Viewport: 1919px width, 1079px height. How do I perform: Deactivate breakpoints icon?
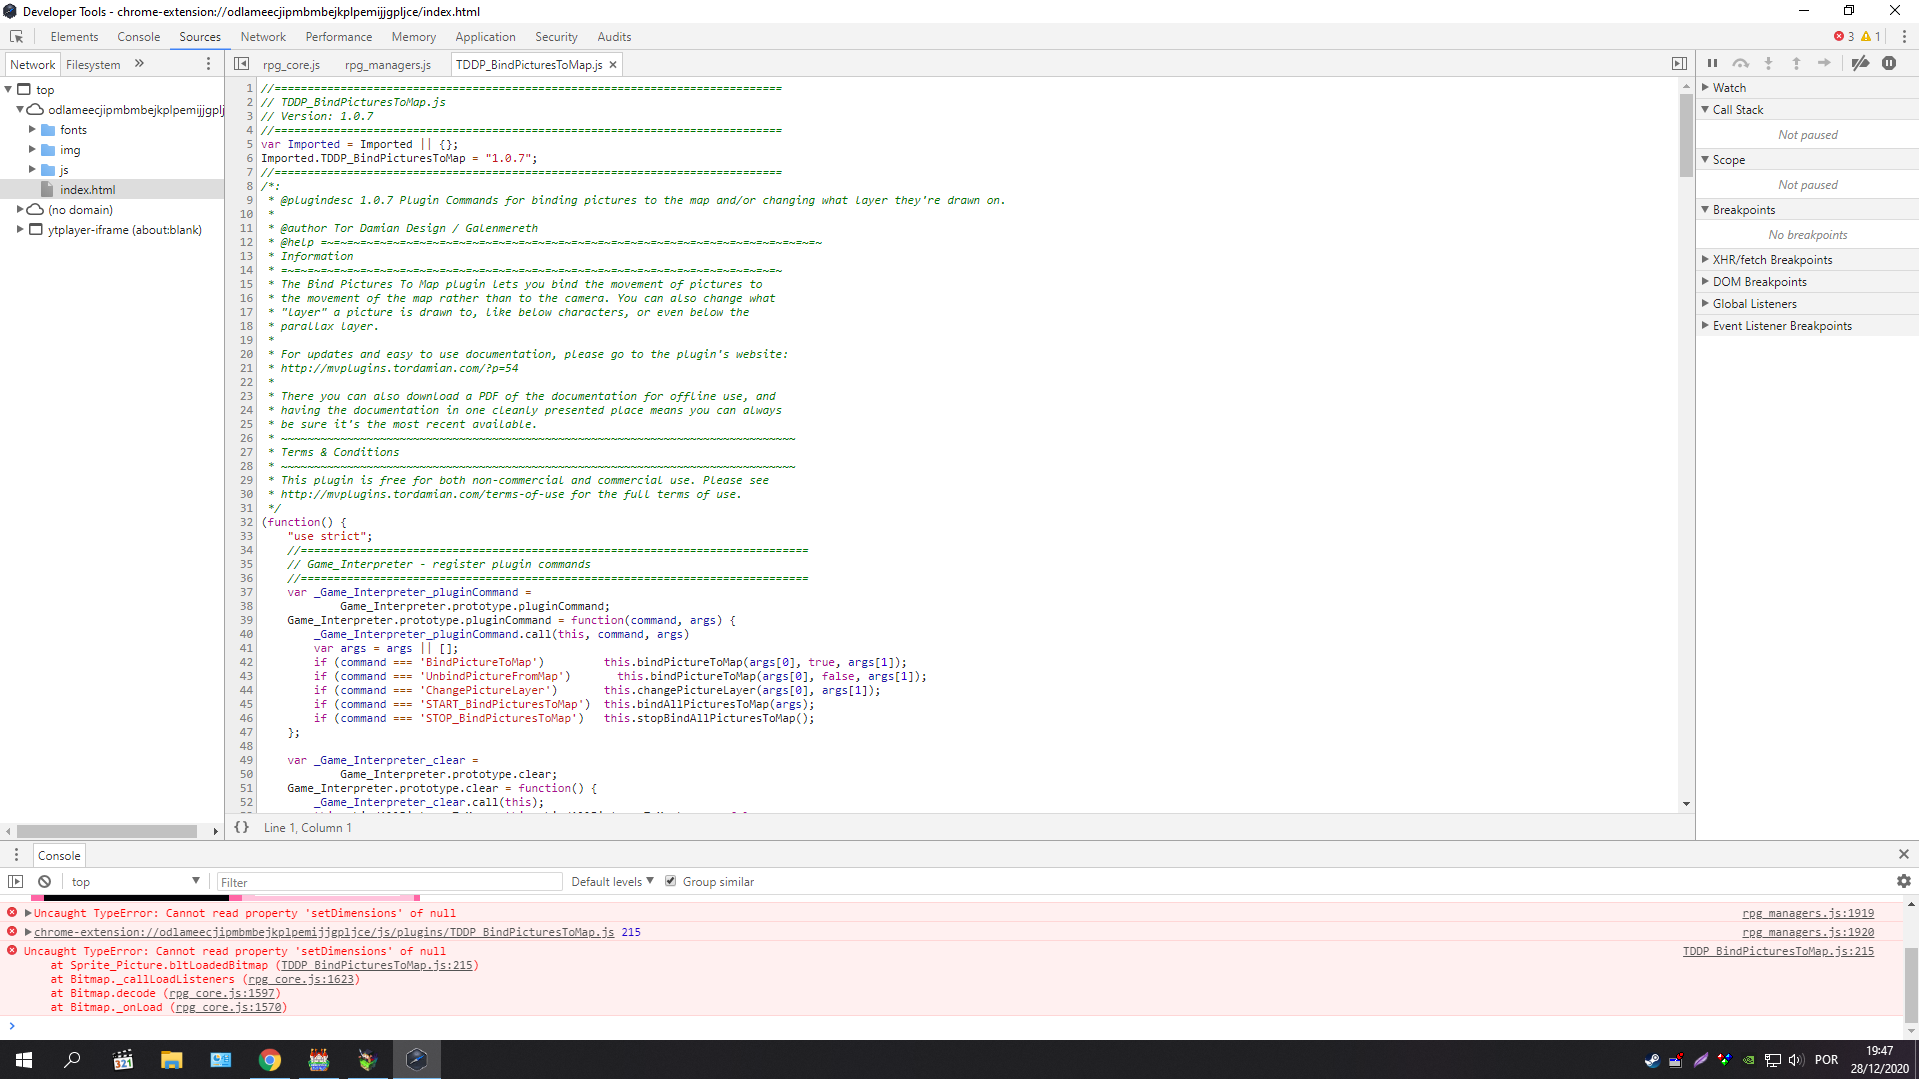[1860, 63]
